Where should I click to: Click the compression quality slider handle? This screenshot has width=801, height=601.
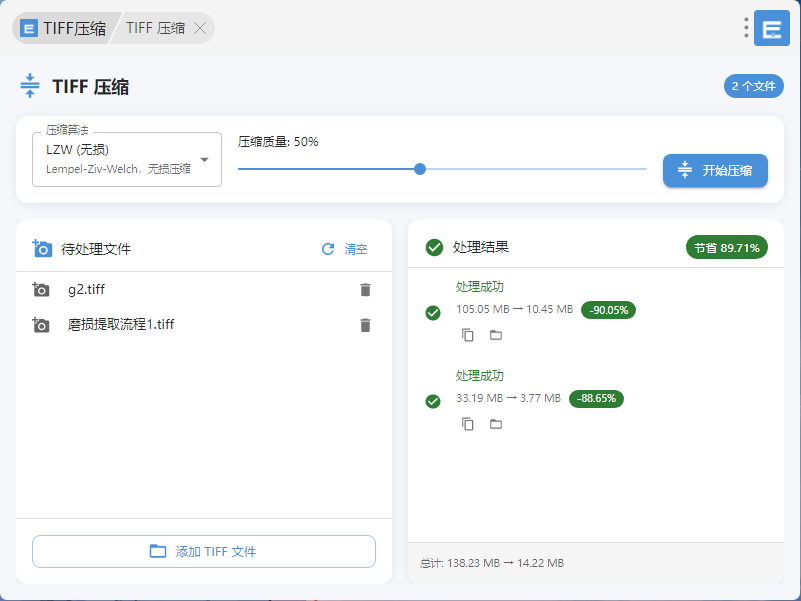tap(420, 169)
